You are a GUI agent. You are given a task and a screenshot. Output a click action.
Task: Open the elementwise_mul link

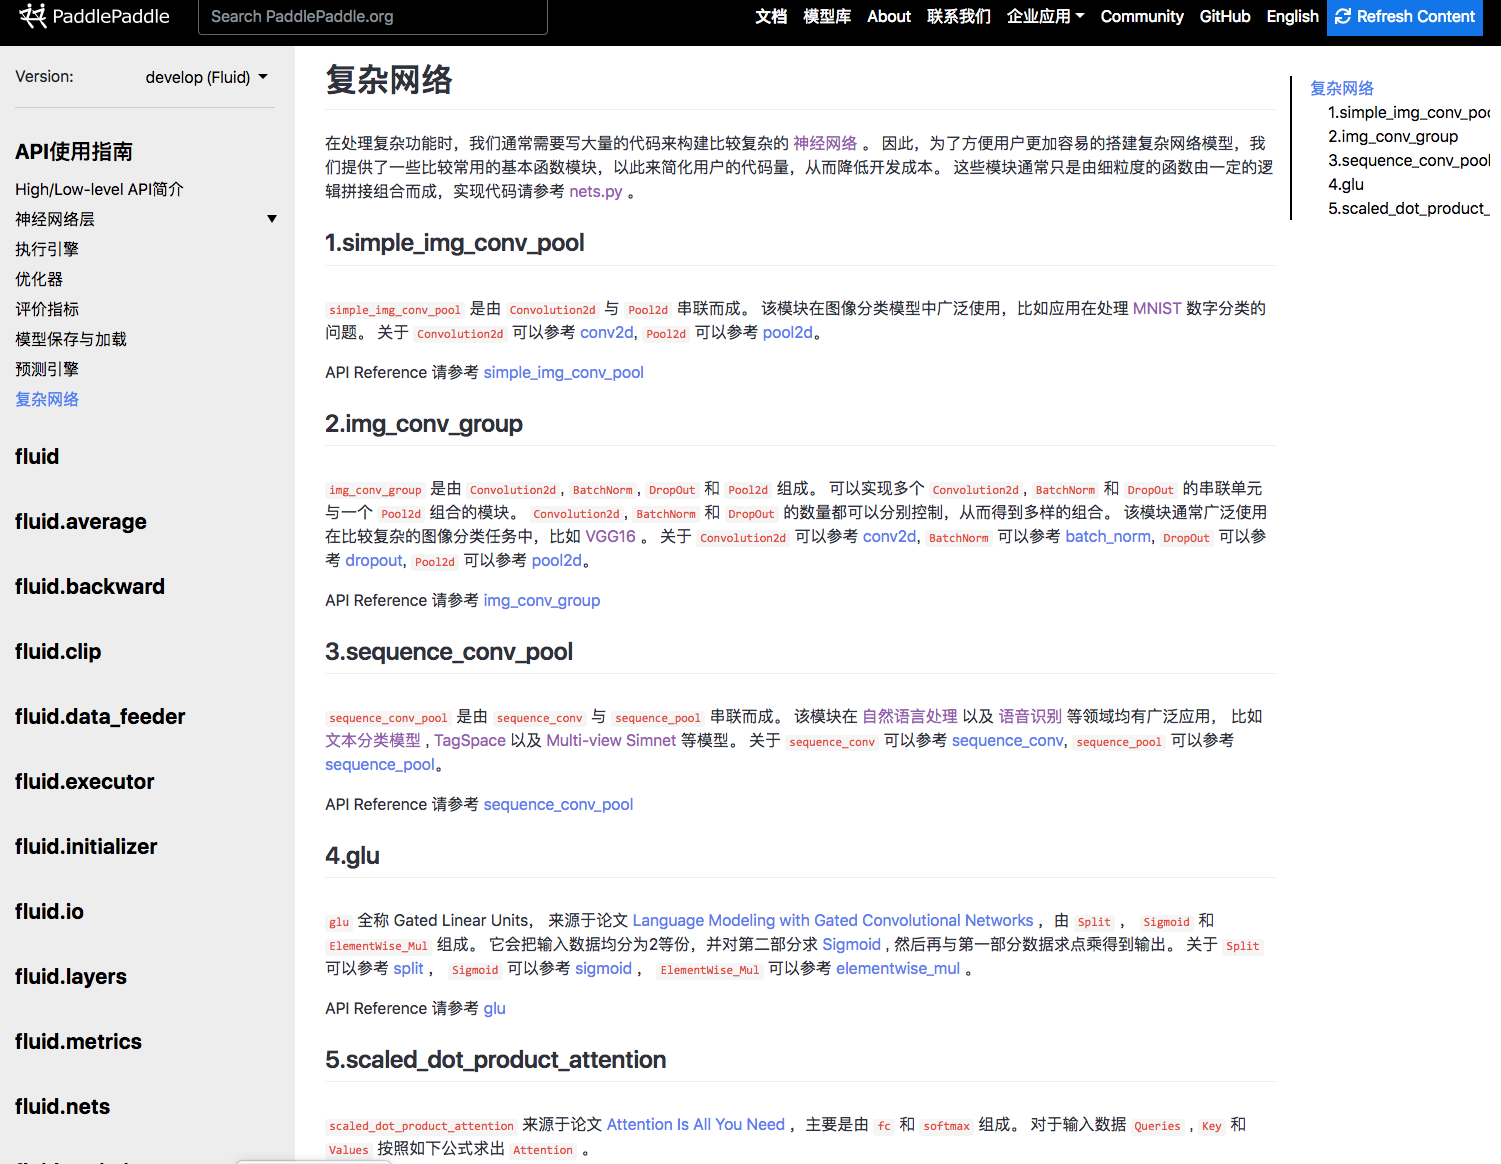pyautogui.click(x=898, y=968)
